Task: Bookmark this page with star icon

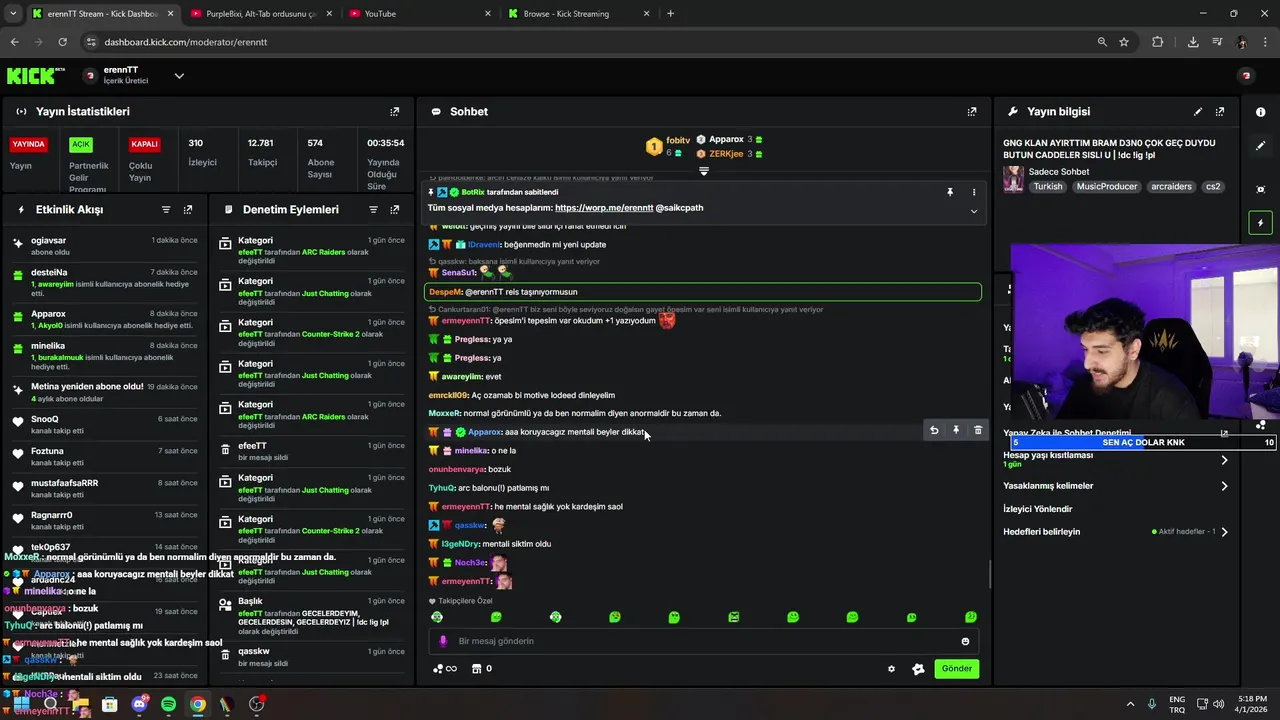Action: 1124,42
